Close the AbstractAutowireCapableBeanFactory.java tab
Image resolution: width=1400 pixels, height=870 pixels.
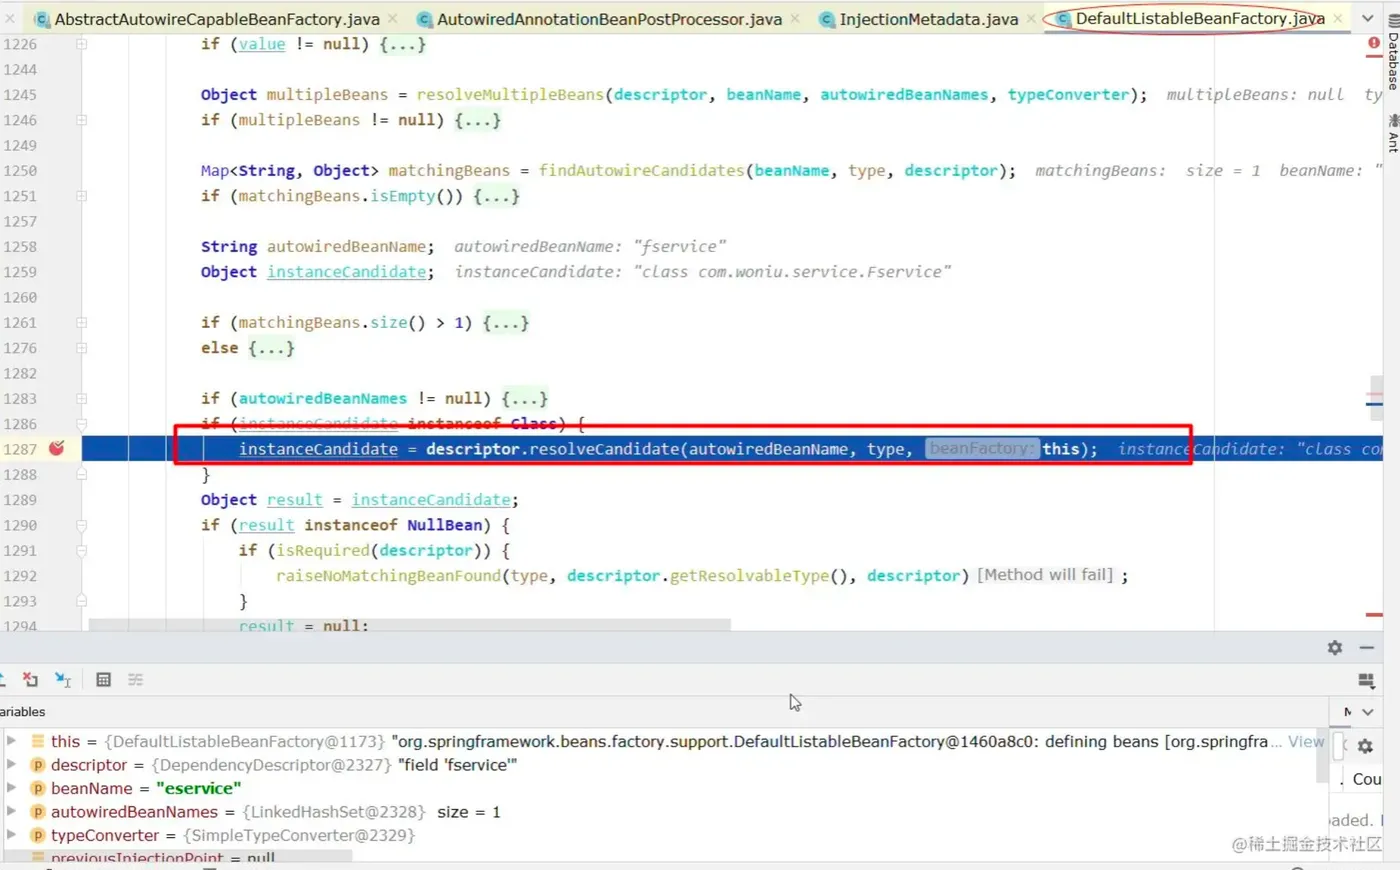[x=393, y=19]
